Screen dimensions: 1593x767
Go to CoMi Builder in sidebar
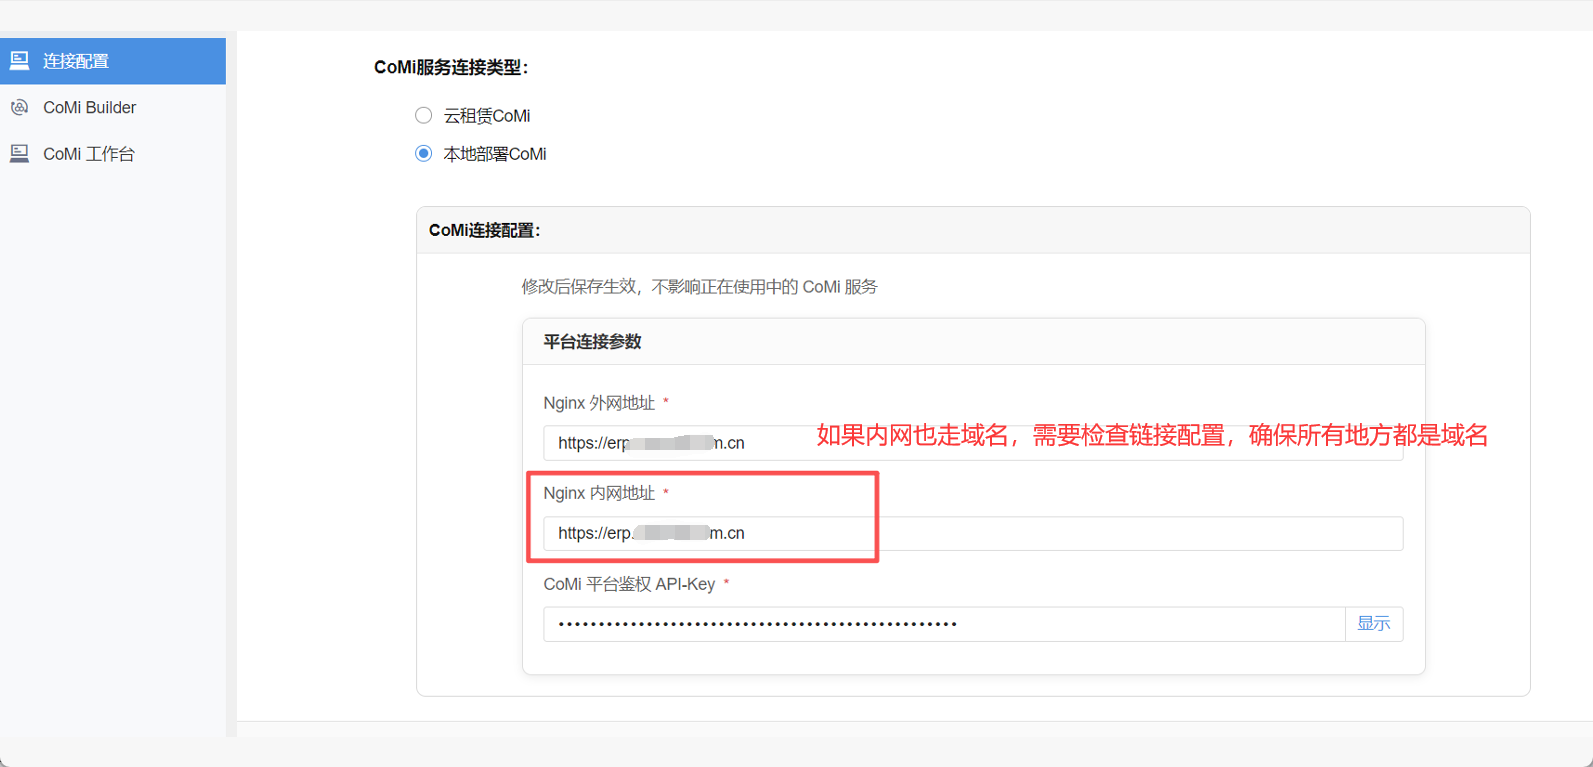pos(113,107)
